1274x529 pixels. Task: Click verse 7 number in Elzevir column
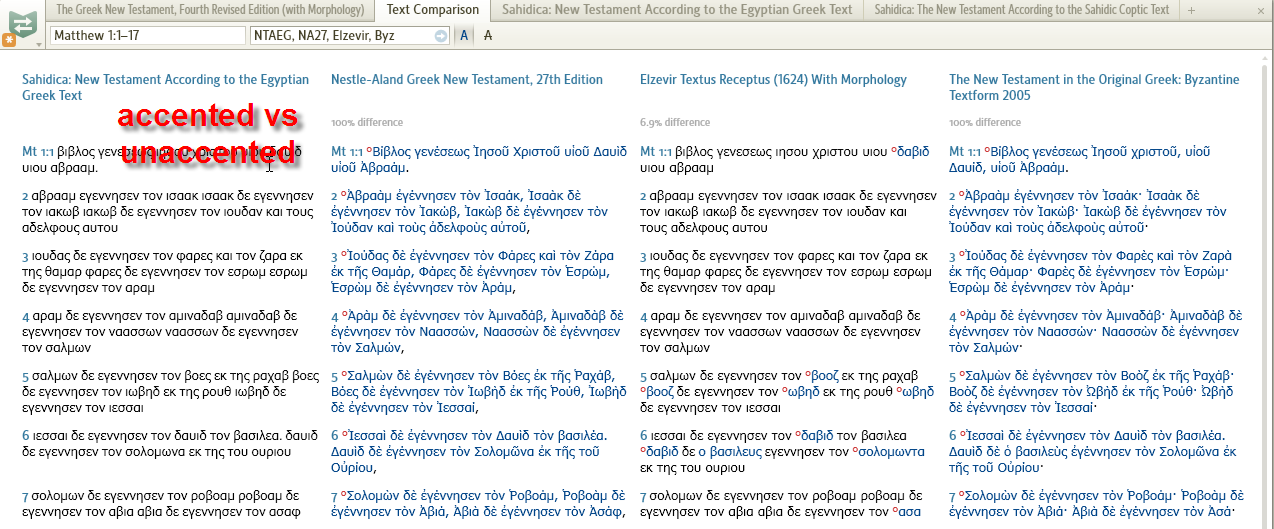(x=644, y=496)
